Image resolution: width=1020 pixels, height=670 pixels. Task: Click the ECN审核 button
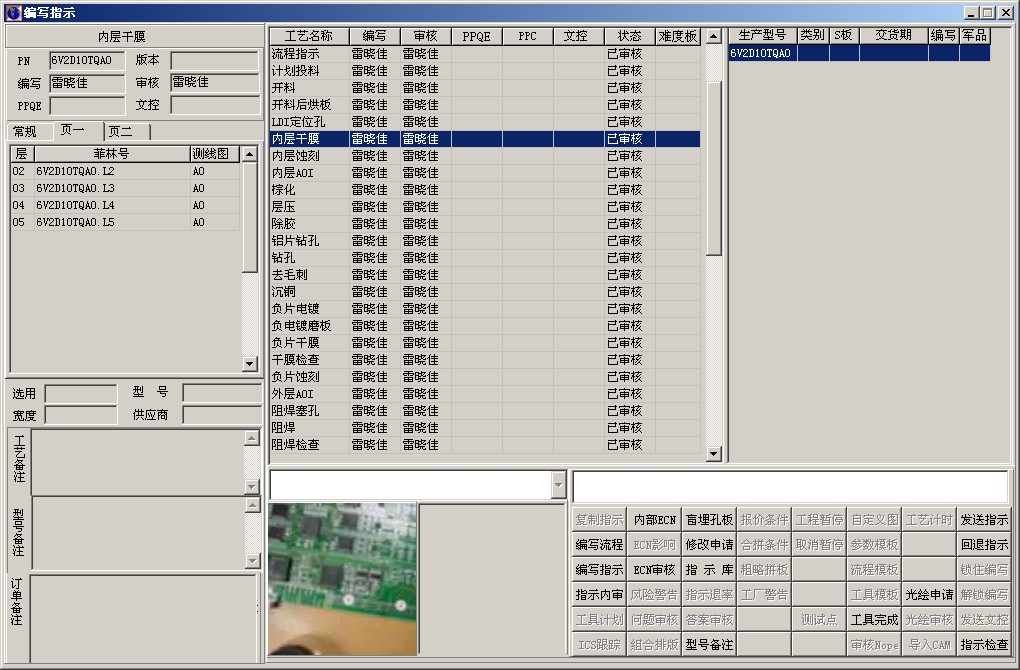654,570
